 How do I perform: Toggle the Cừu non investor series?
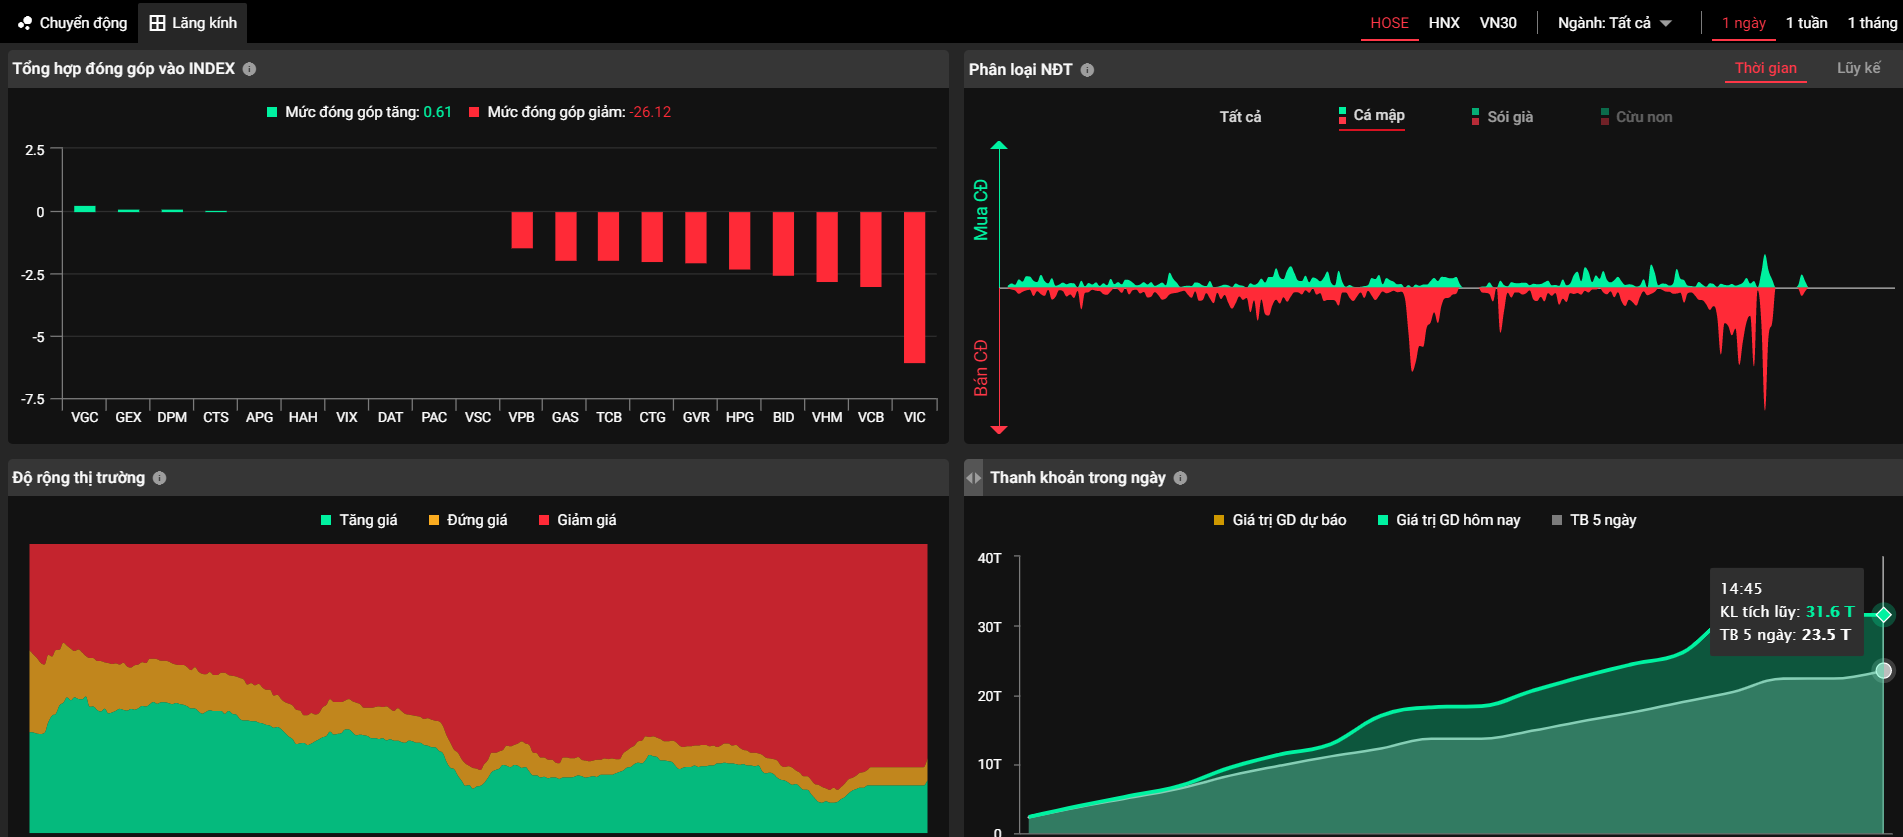point(1635,117)
